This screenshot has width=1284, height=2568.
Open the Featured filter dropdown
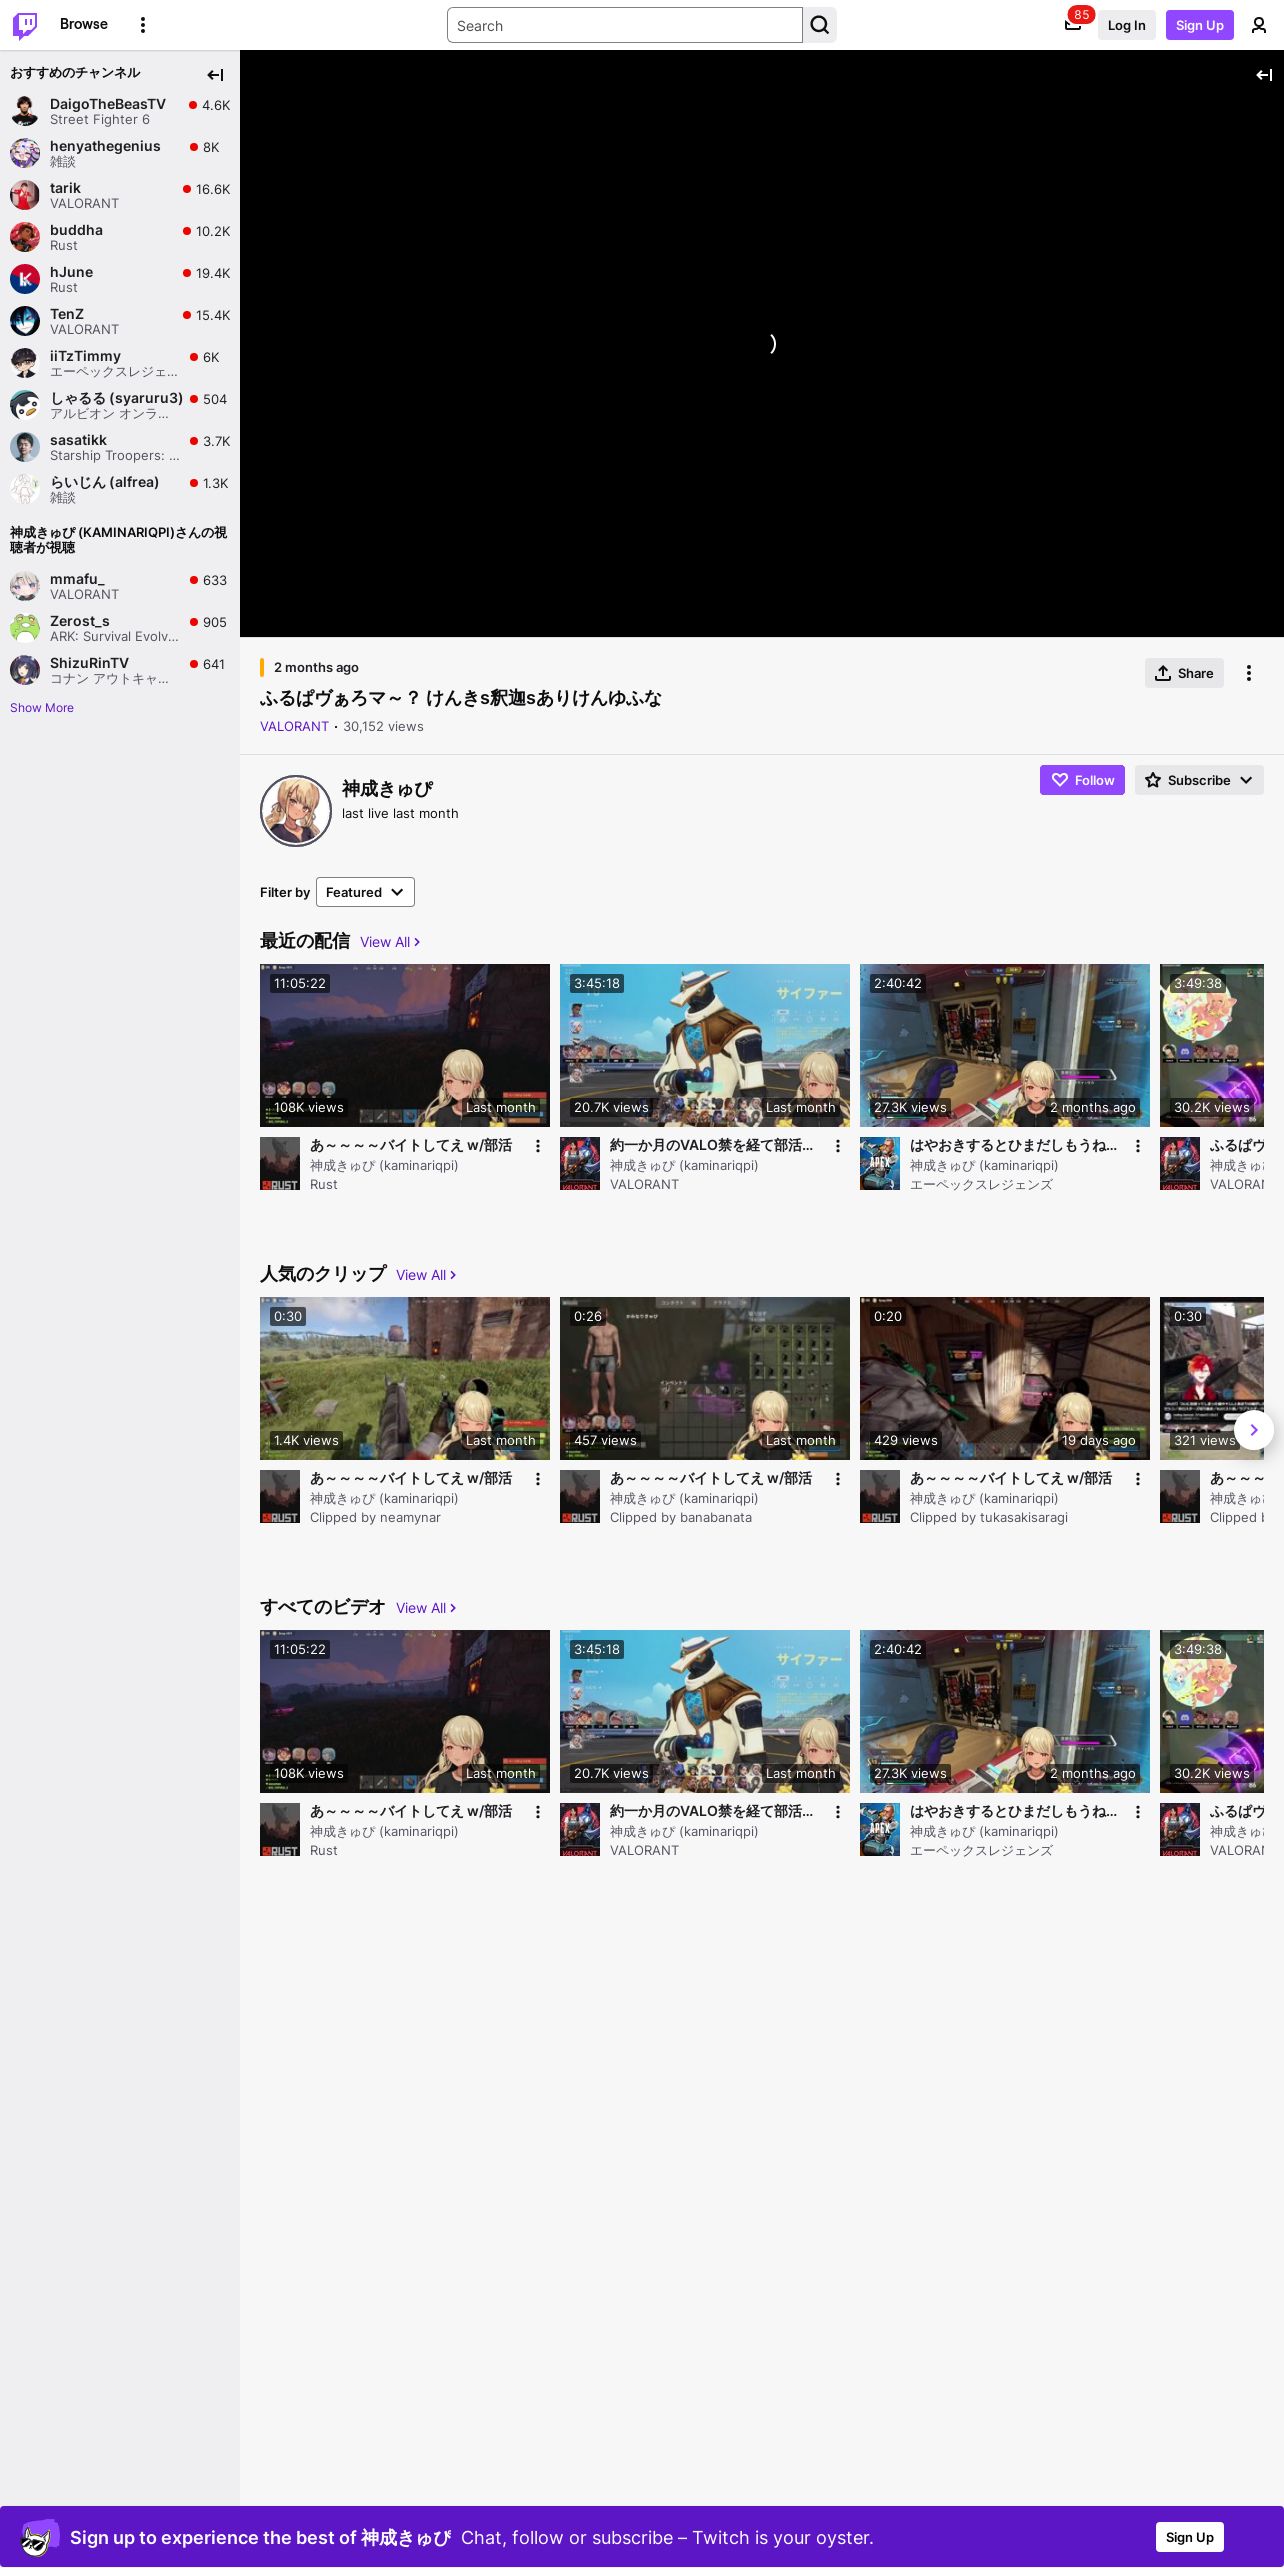[365, 892]
